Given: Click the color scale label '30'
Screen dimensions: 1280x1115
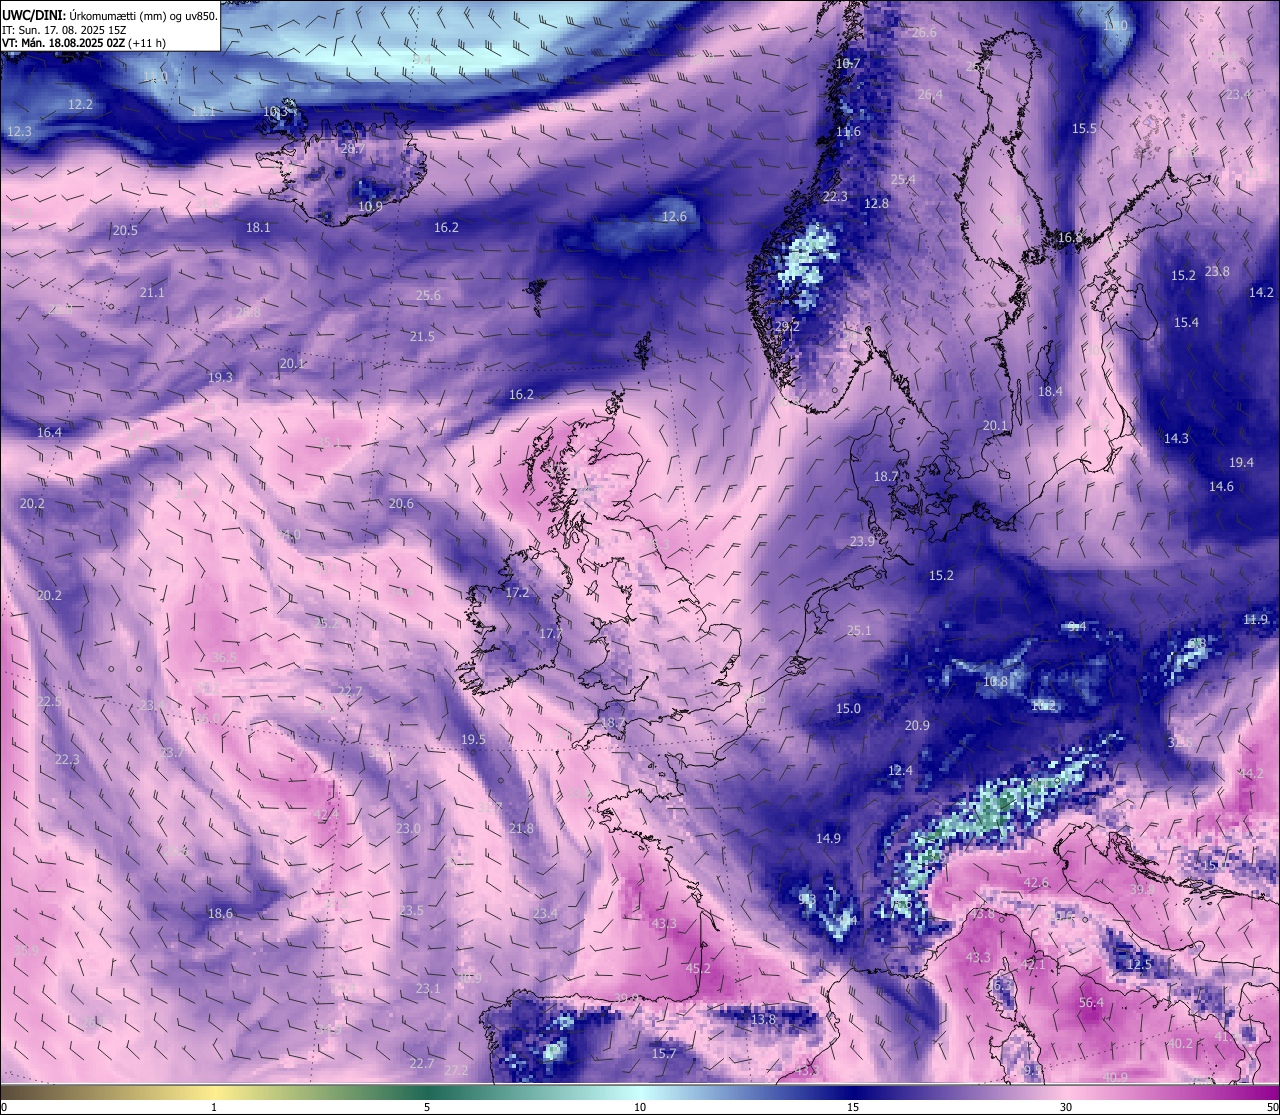Looking at the screenshot, I should click(1066, 1107).
